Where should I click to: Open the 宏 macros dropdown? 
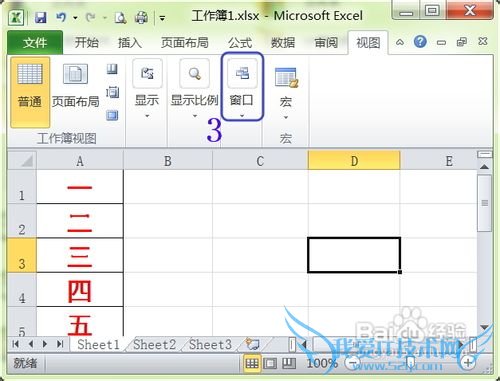[286, 93]
